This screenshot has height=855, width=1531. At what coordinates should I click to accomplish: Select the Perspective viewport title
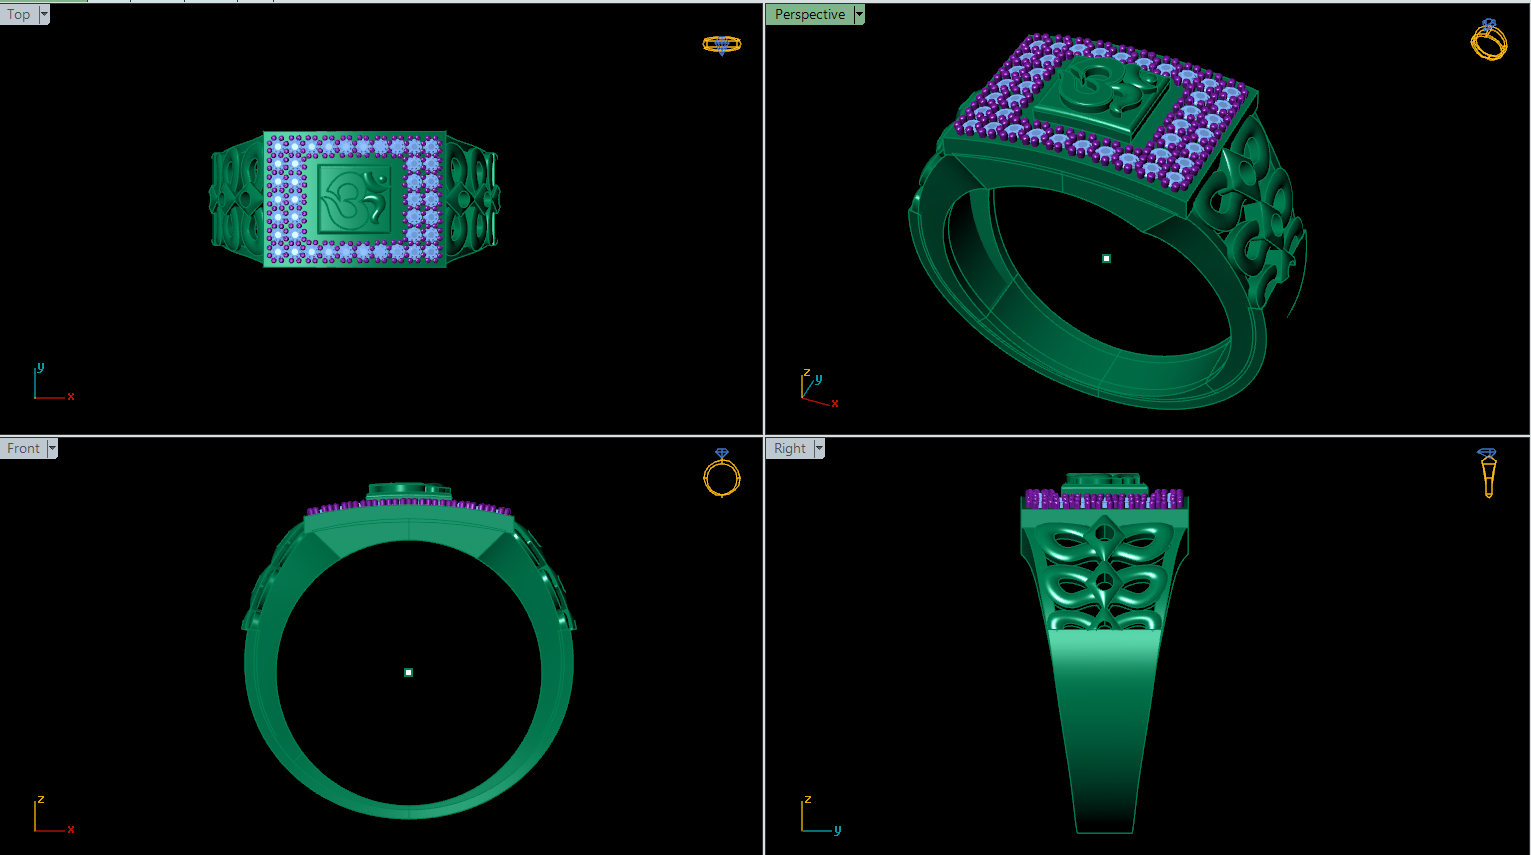click(810, 15)
